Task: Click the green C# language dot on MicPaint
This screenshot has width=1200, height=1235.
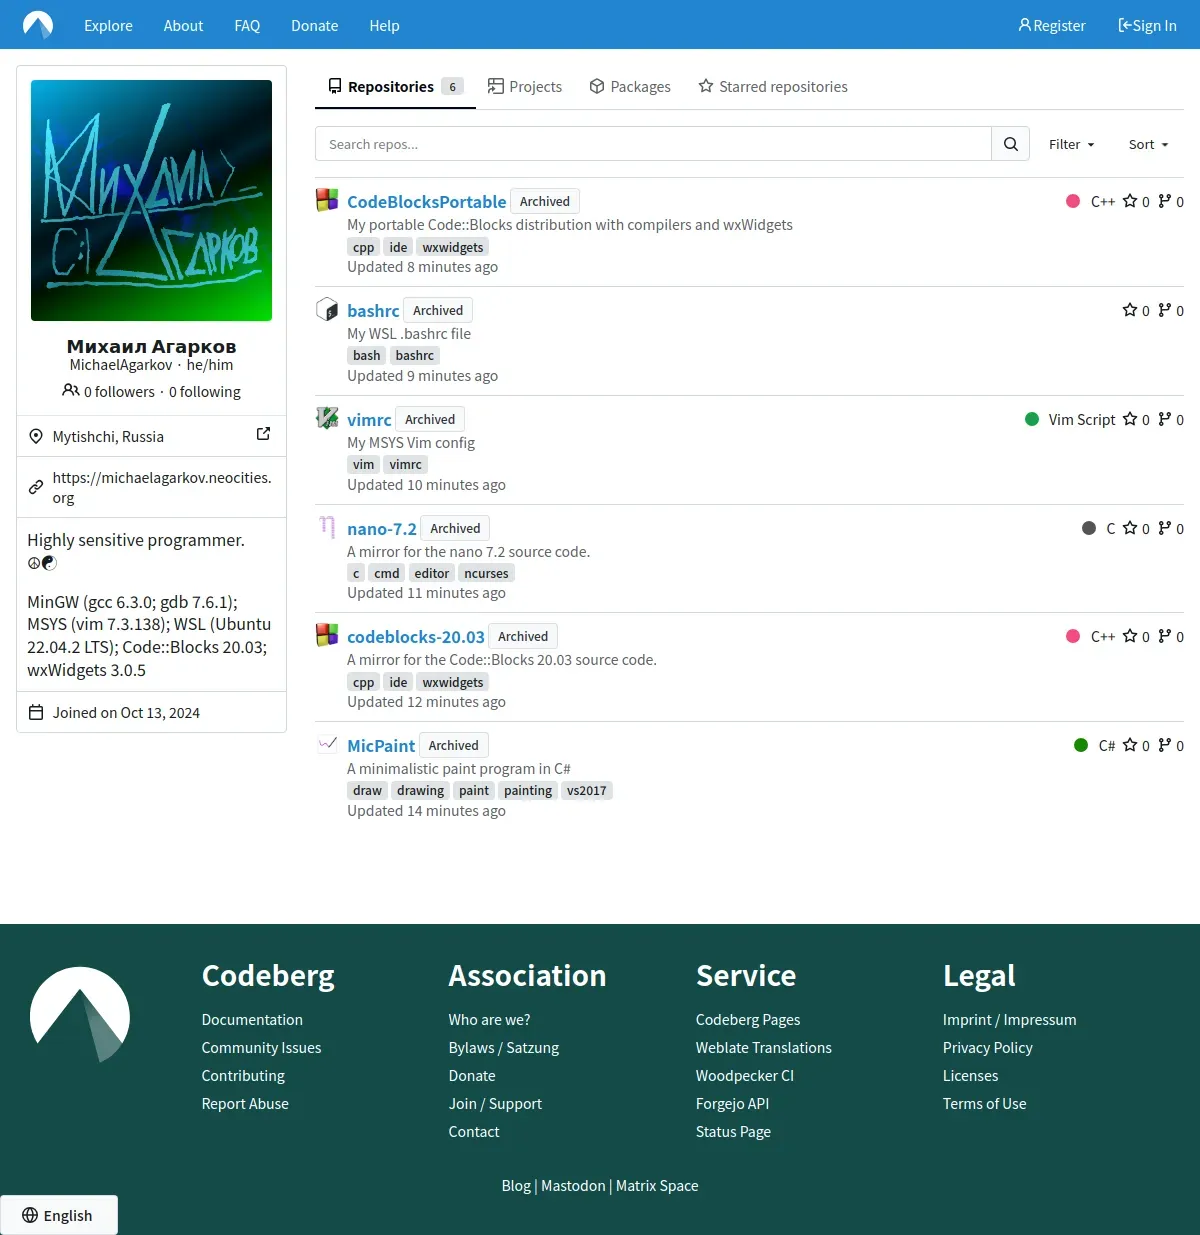Action: click(1081, 745)
